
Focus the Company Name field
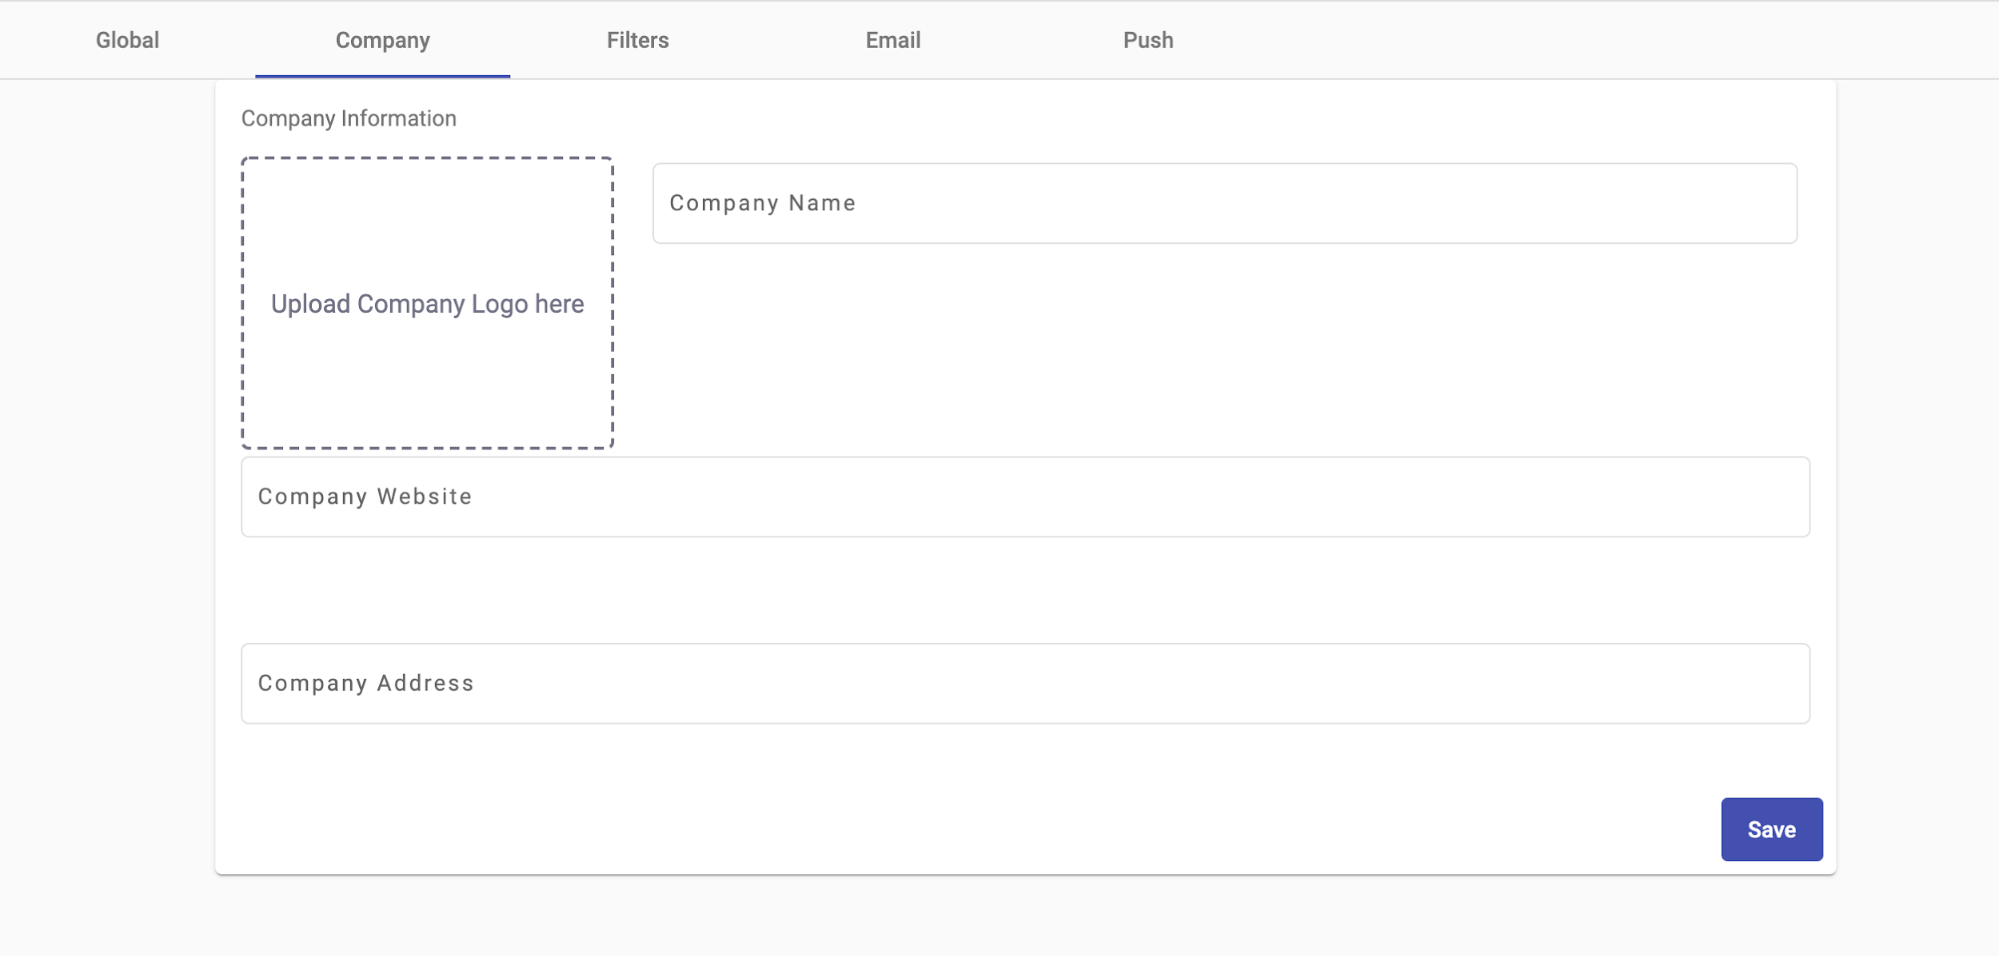click(1225, 203)
